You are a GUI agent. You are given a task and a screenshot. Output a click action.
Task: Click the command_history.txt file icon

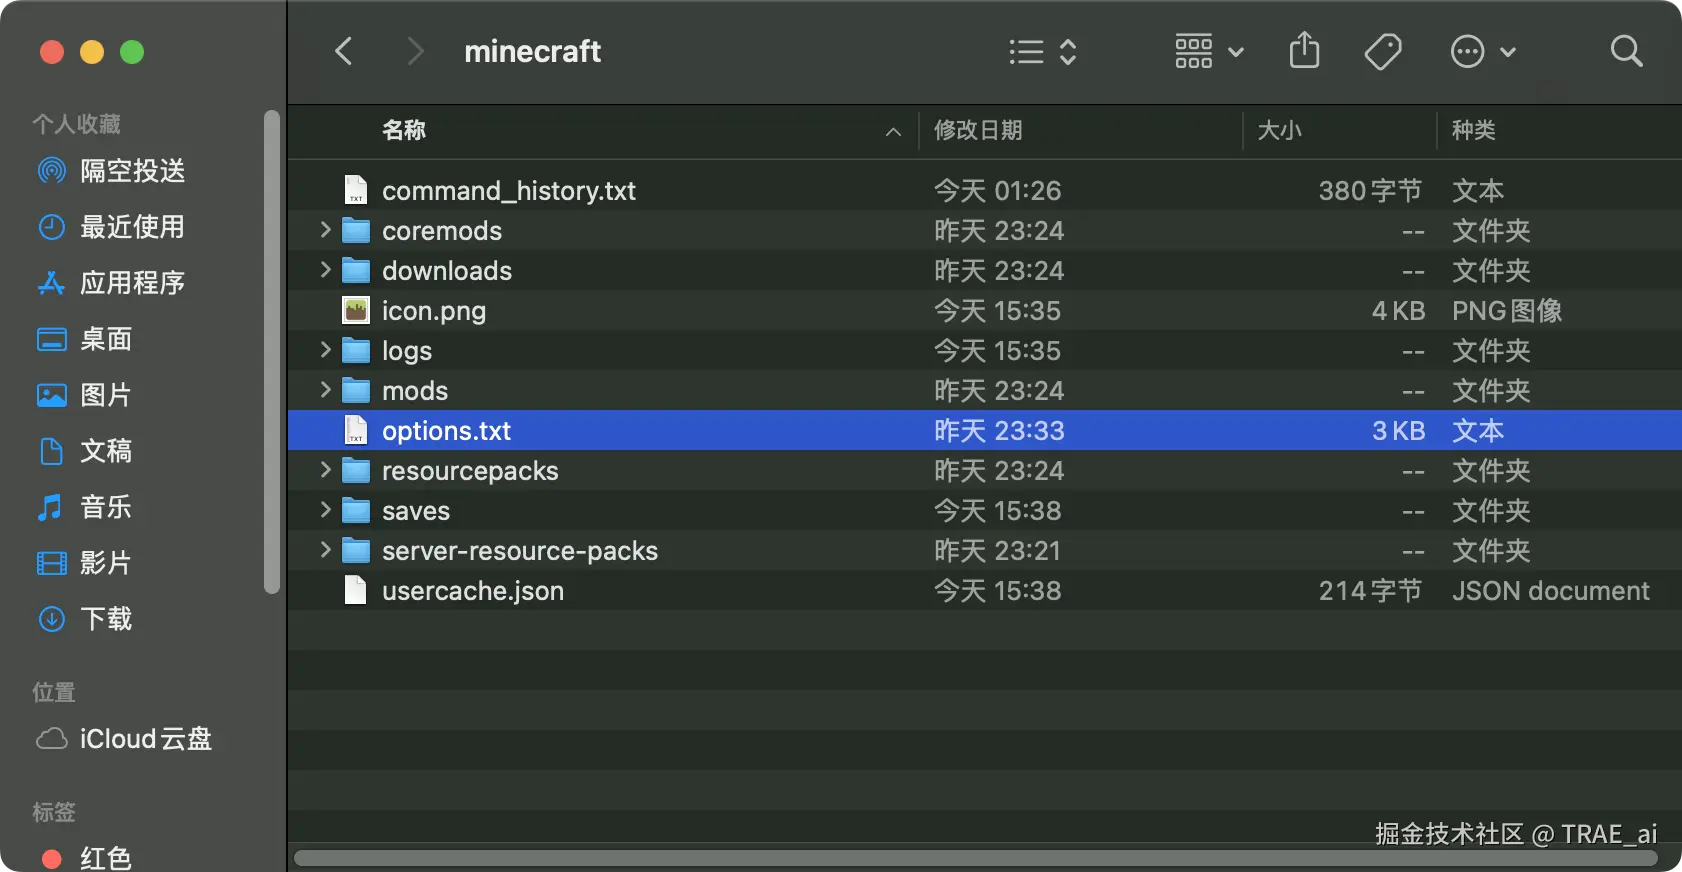[x=355, y=190]
